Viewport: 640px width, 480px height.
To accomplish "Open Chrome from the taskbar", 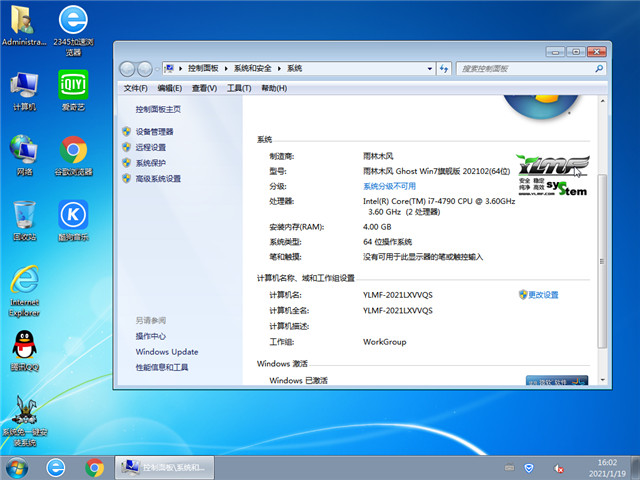I will [x=94, y=468].
